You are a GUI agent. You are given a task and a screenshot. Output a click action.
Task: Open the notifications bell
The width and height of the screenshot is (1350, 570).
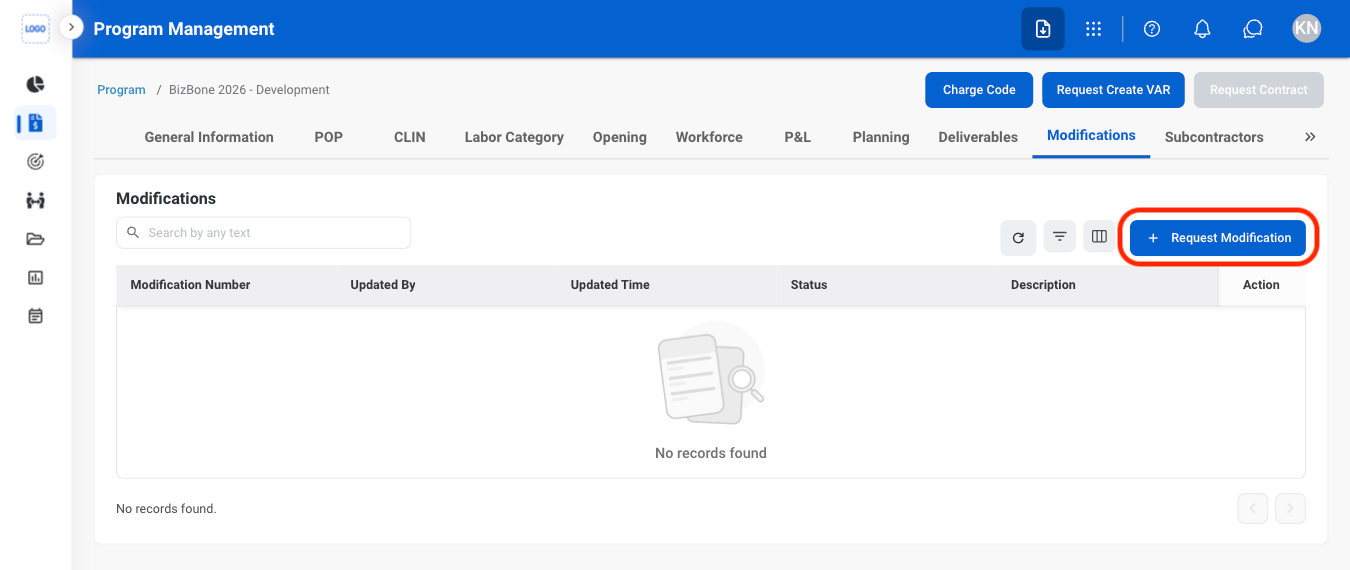click(x=1203, y=29)
